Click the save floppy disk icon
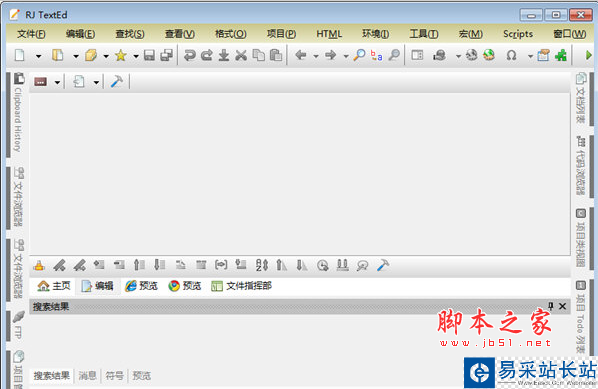 click(x=149, y=55)
